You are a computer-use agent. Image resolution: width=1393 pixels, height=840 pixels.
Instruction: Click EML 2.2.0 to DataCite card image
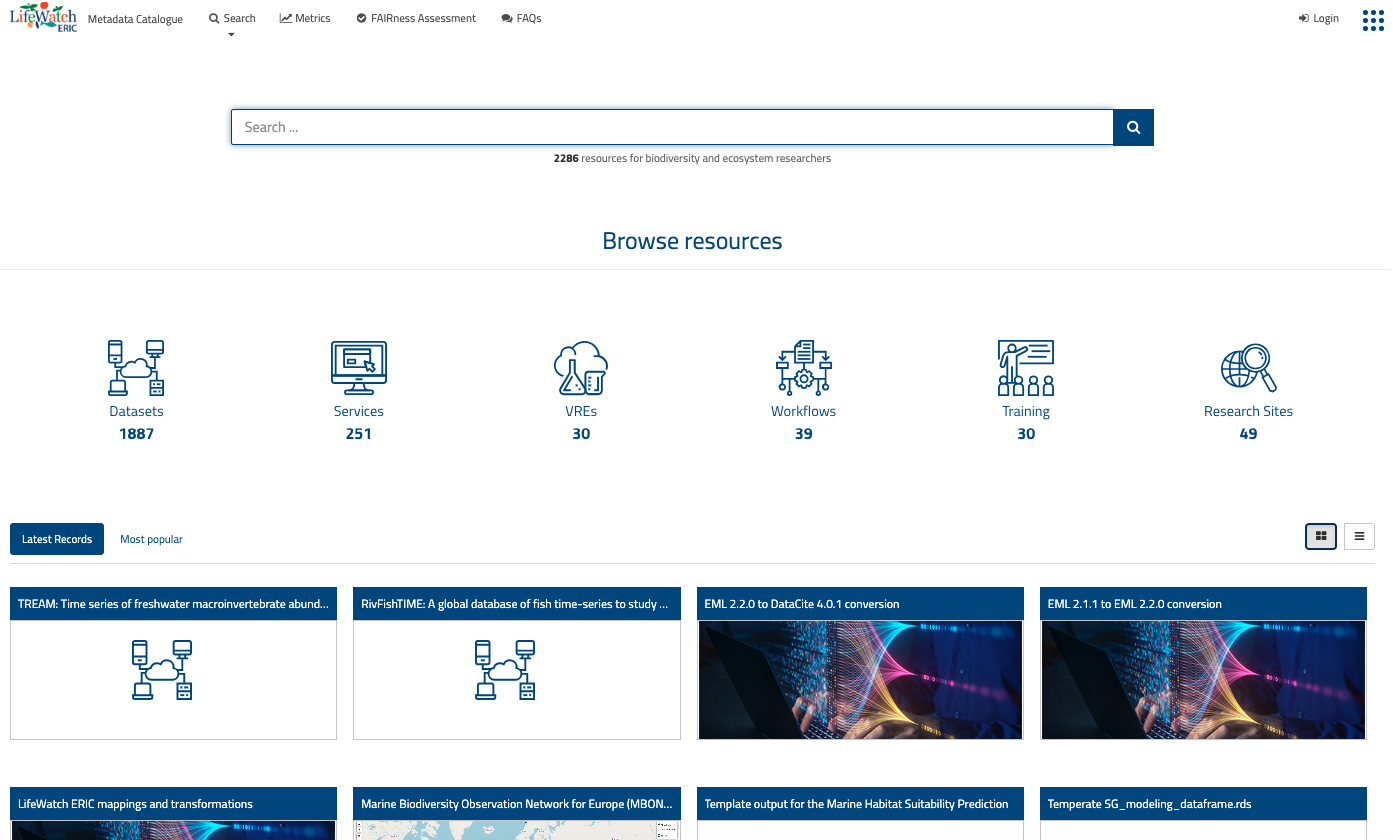860,680
